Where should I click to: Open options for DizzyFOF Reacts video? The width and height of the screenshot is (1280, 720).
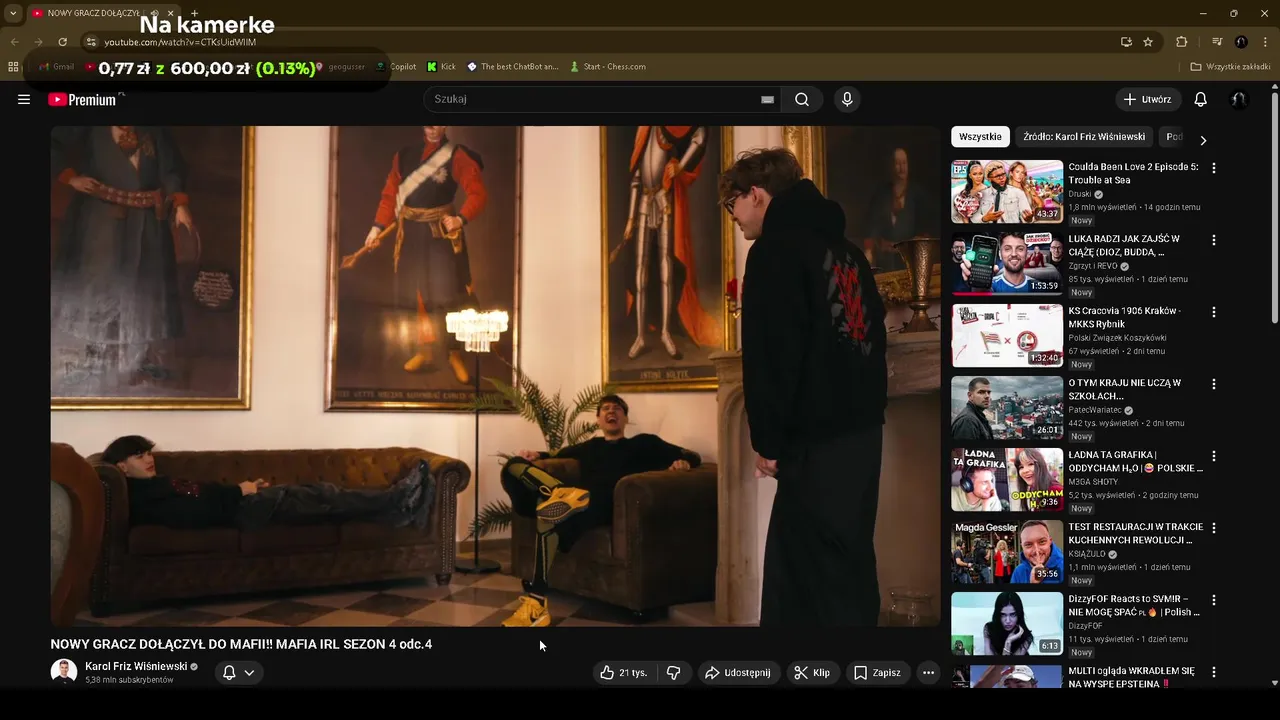click(x=1214, y=600)
